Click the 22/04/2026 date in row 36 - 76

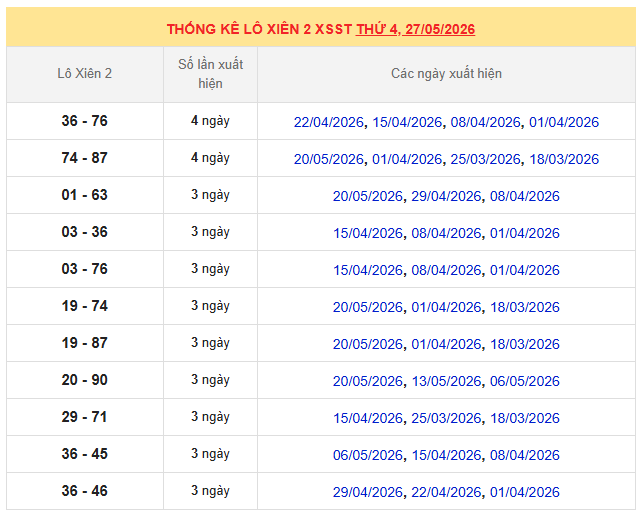click(329, 122)
